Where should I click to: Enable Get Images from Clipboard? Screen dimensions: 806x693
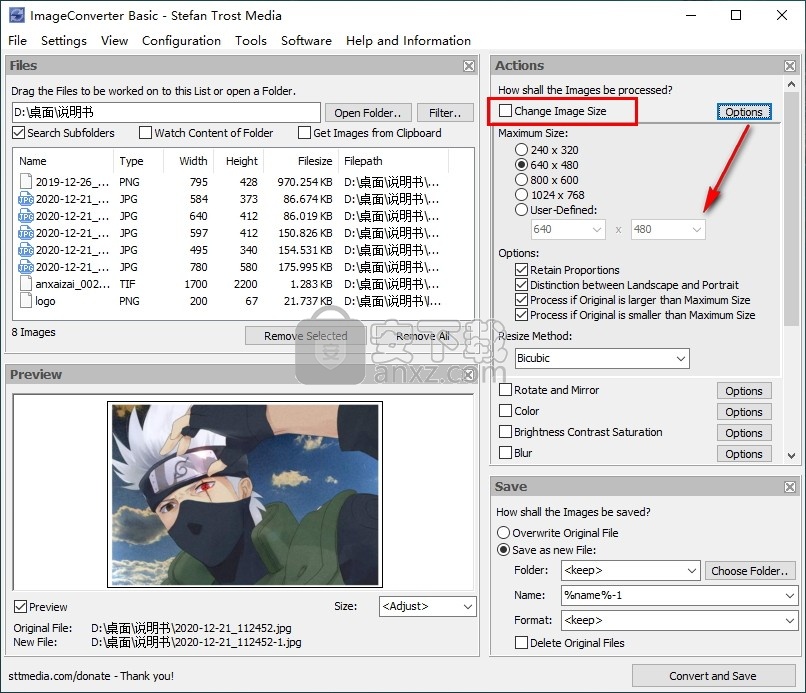click(304, 133)
